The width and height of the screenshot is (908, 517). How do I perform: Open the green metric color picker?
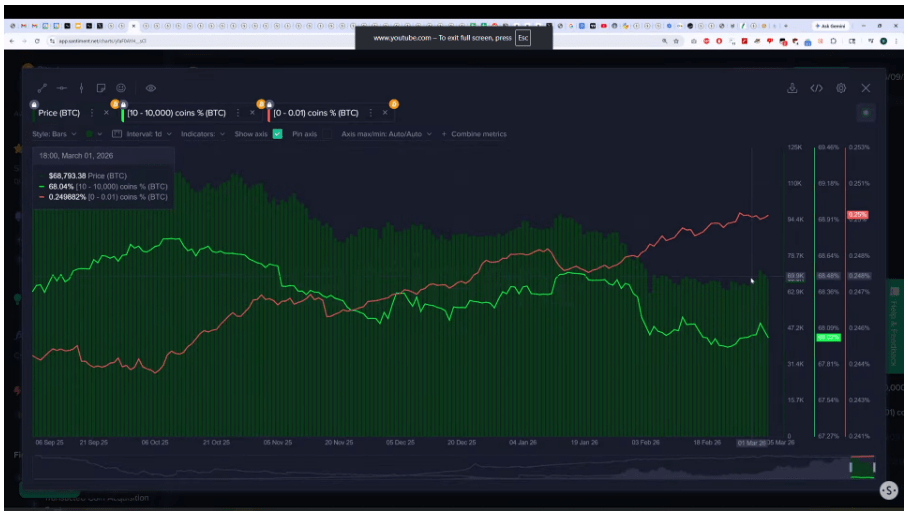tap(91, 134)
